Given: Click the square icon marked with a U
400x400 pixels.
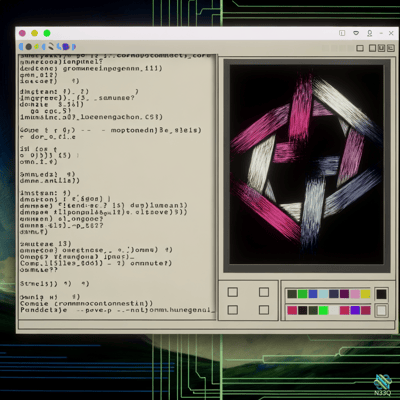Looking at the screenshot, I should (381, 48).
